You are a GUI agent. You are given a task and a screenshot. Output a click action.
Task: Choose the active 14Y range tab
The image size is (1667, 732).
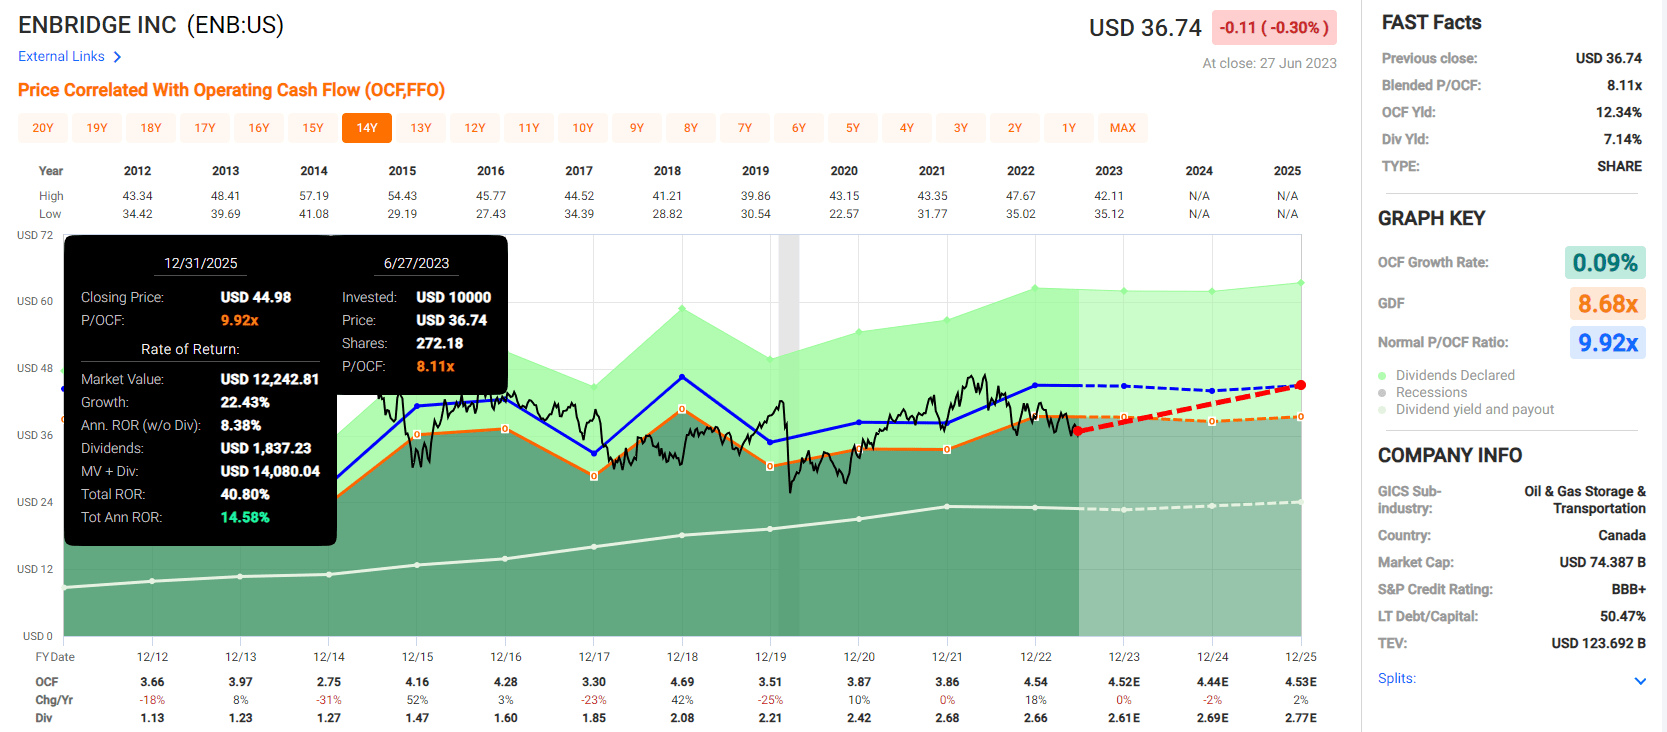pyautogui.click(x=367, y=128)
